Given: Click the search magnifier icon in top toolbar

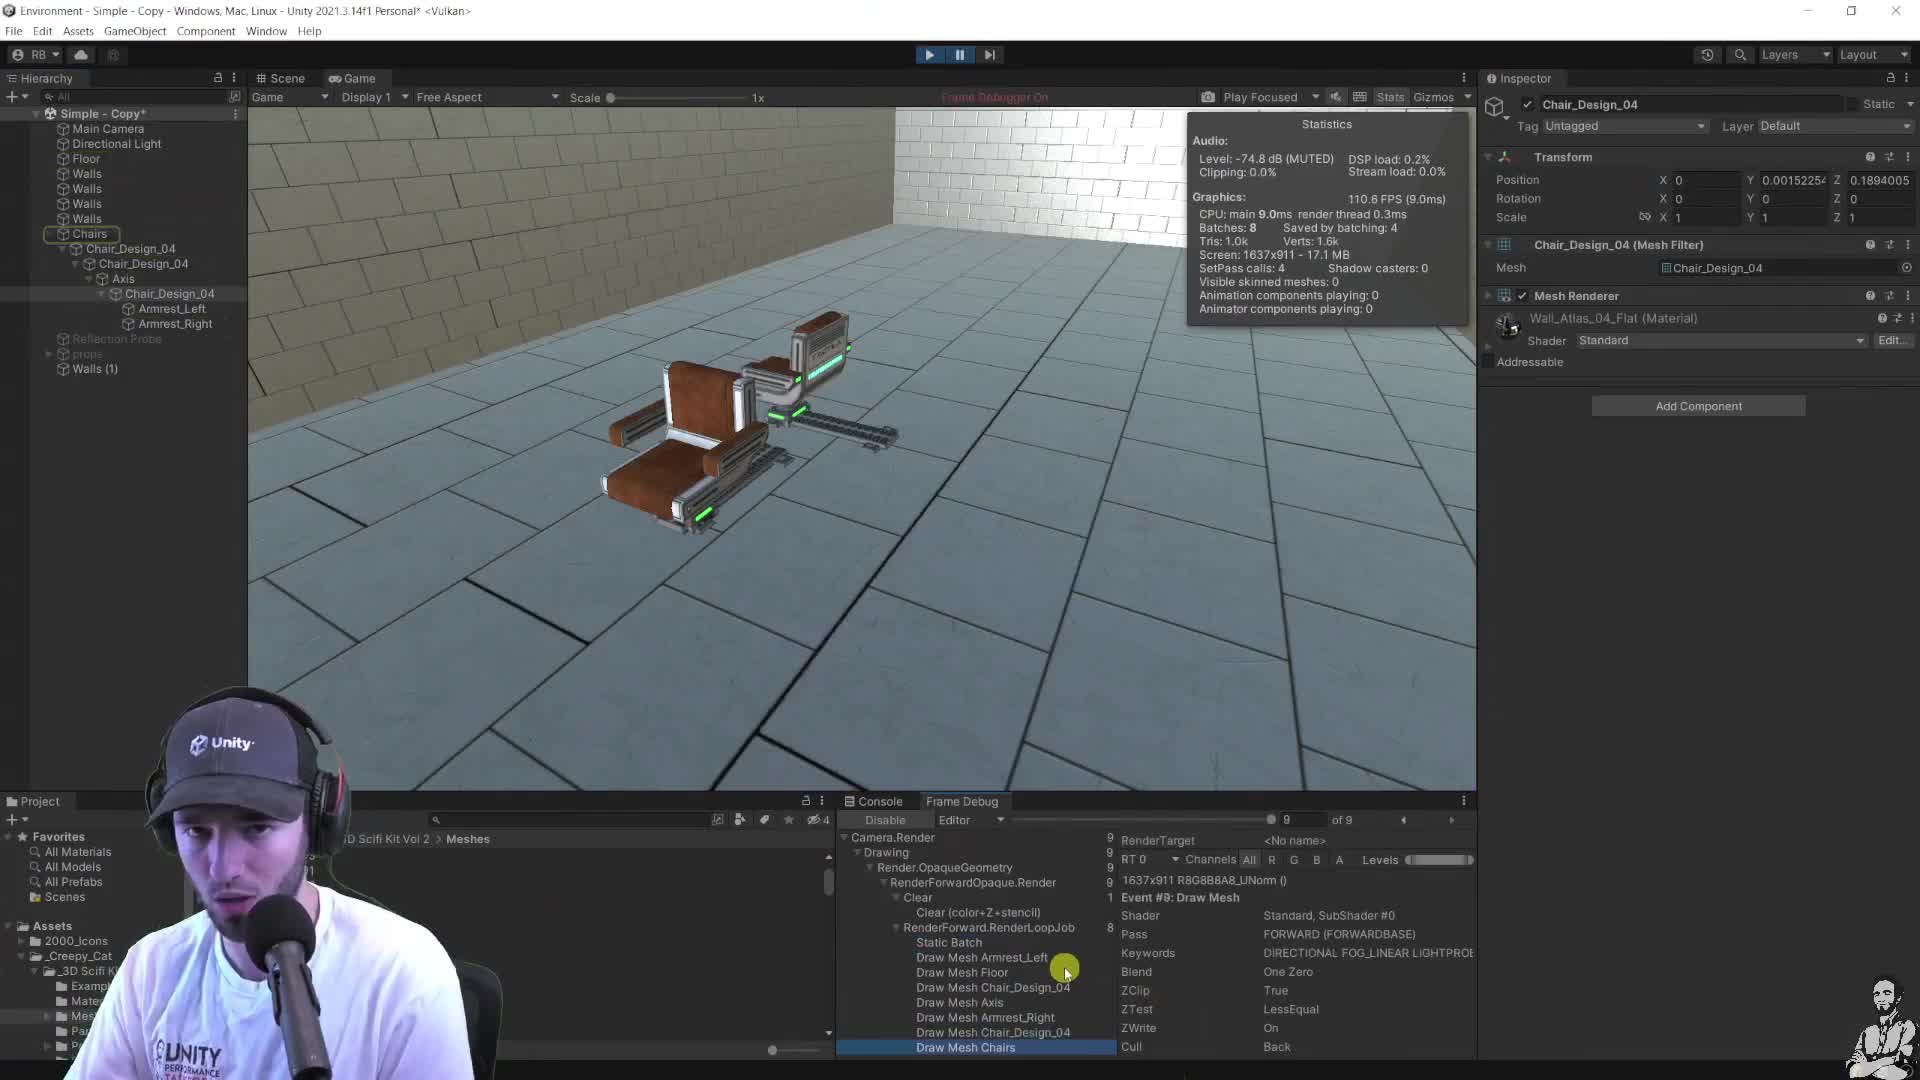Looking at the screenshot, I should 1739,55.
